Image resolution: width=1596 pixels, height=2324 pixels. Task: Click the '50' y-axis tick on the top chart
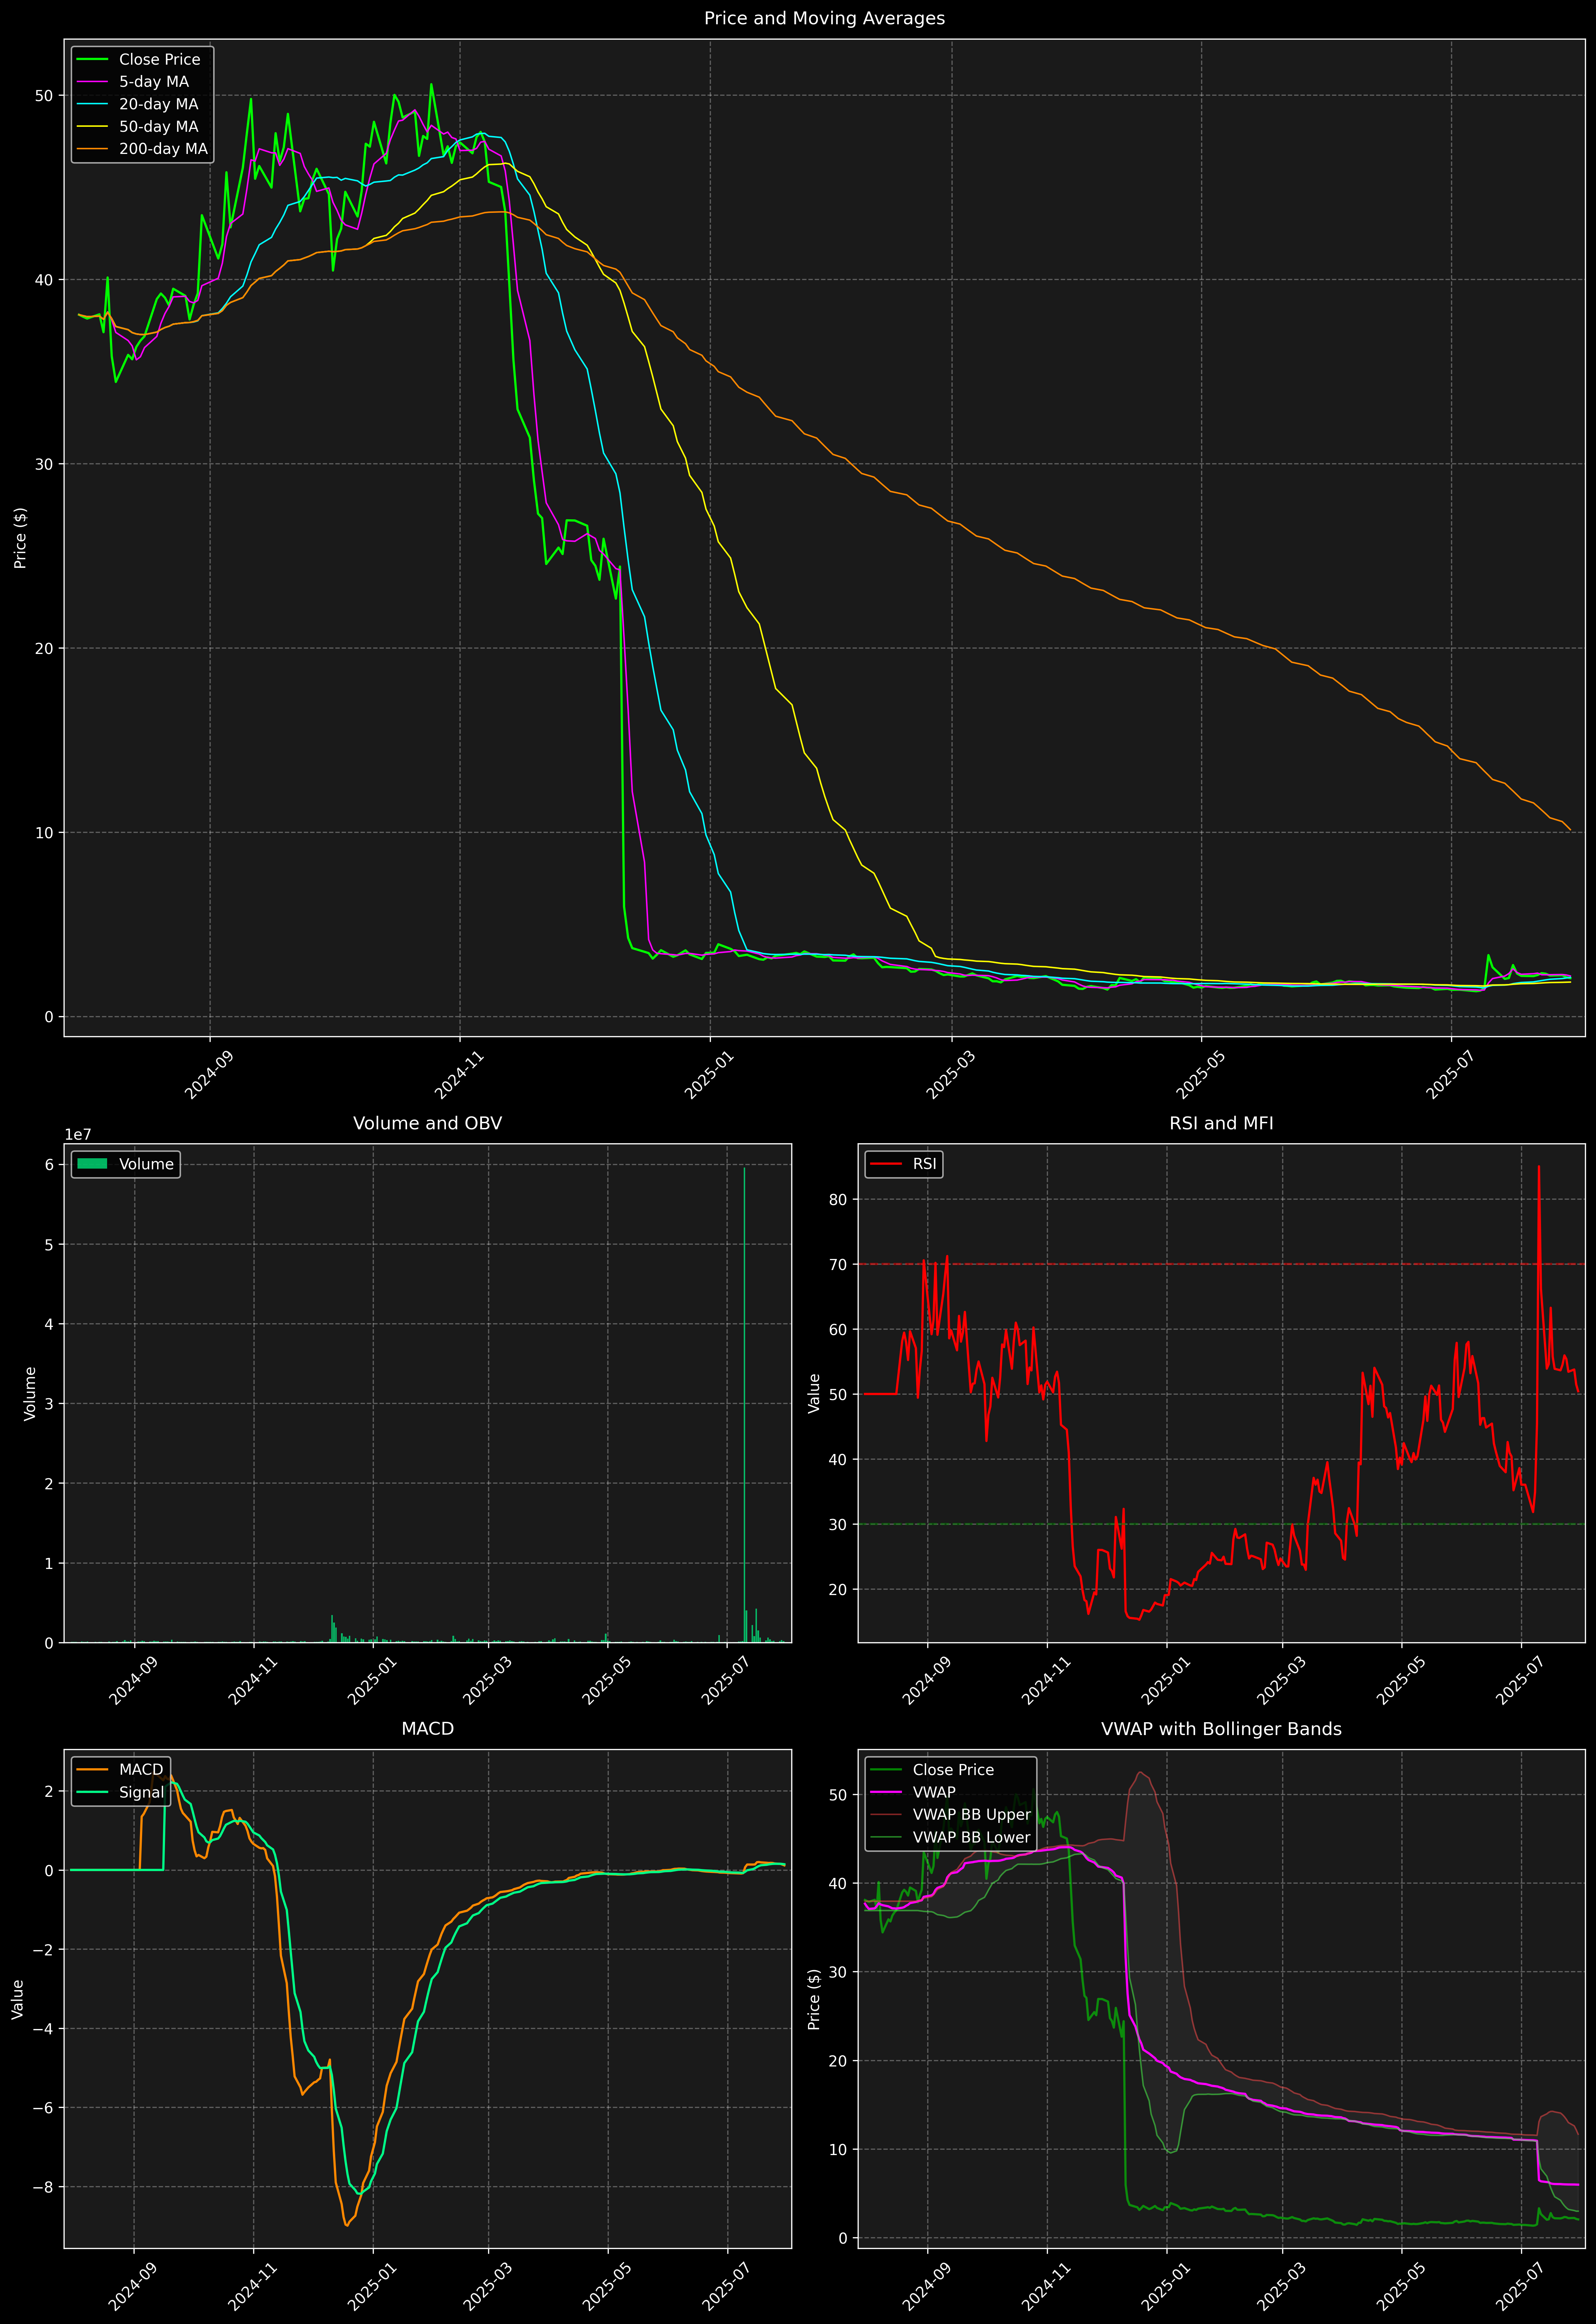[x=44, y=96]
